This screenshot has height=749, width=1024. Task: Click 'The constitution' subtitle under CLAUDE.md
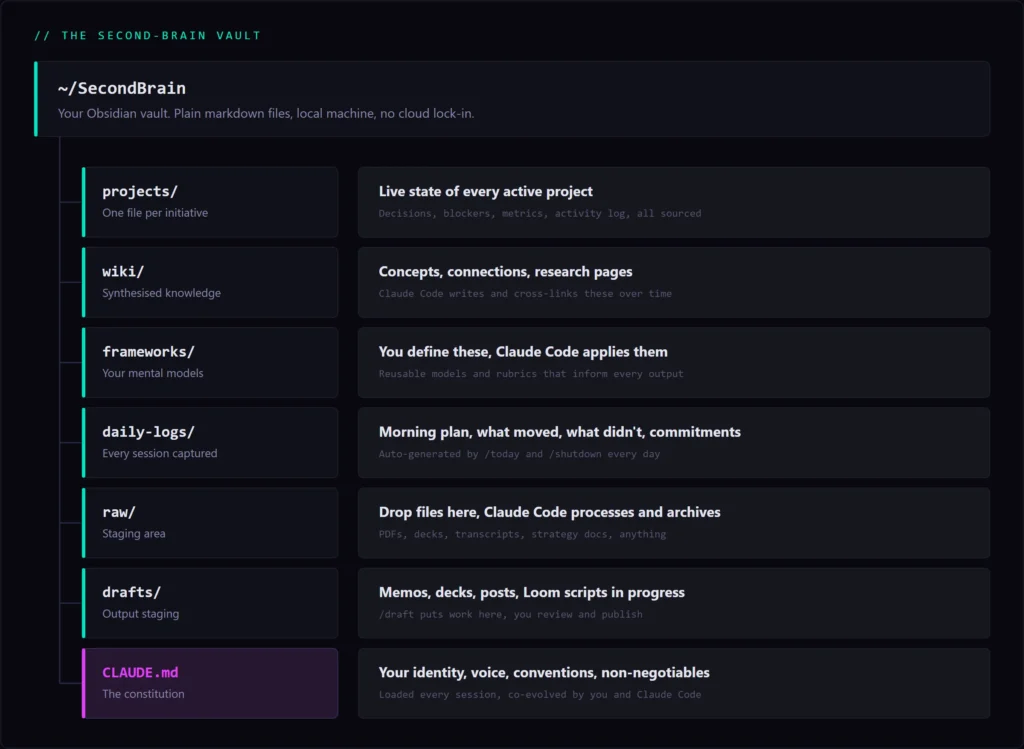[x=143, y=694]
